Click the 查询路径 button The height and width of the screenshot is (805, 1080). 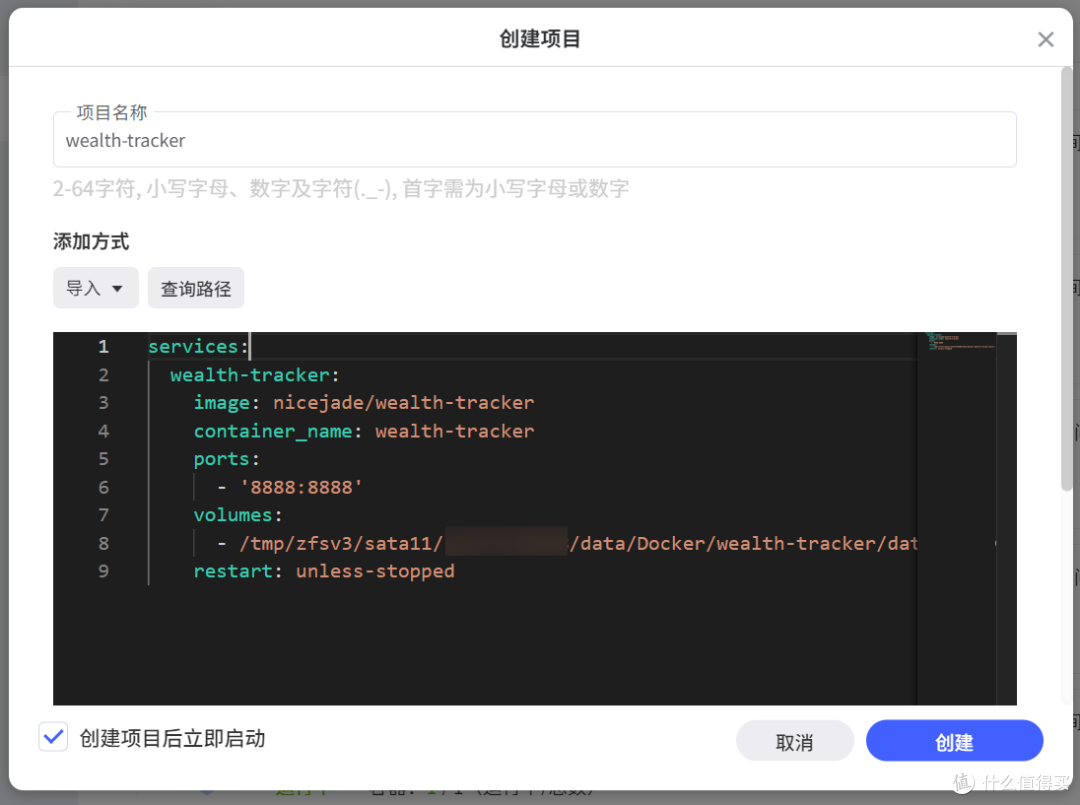click(196, 288)
